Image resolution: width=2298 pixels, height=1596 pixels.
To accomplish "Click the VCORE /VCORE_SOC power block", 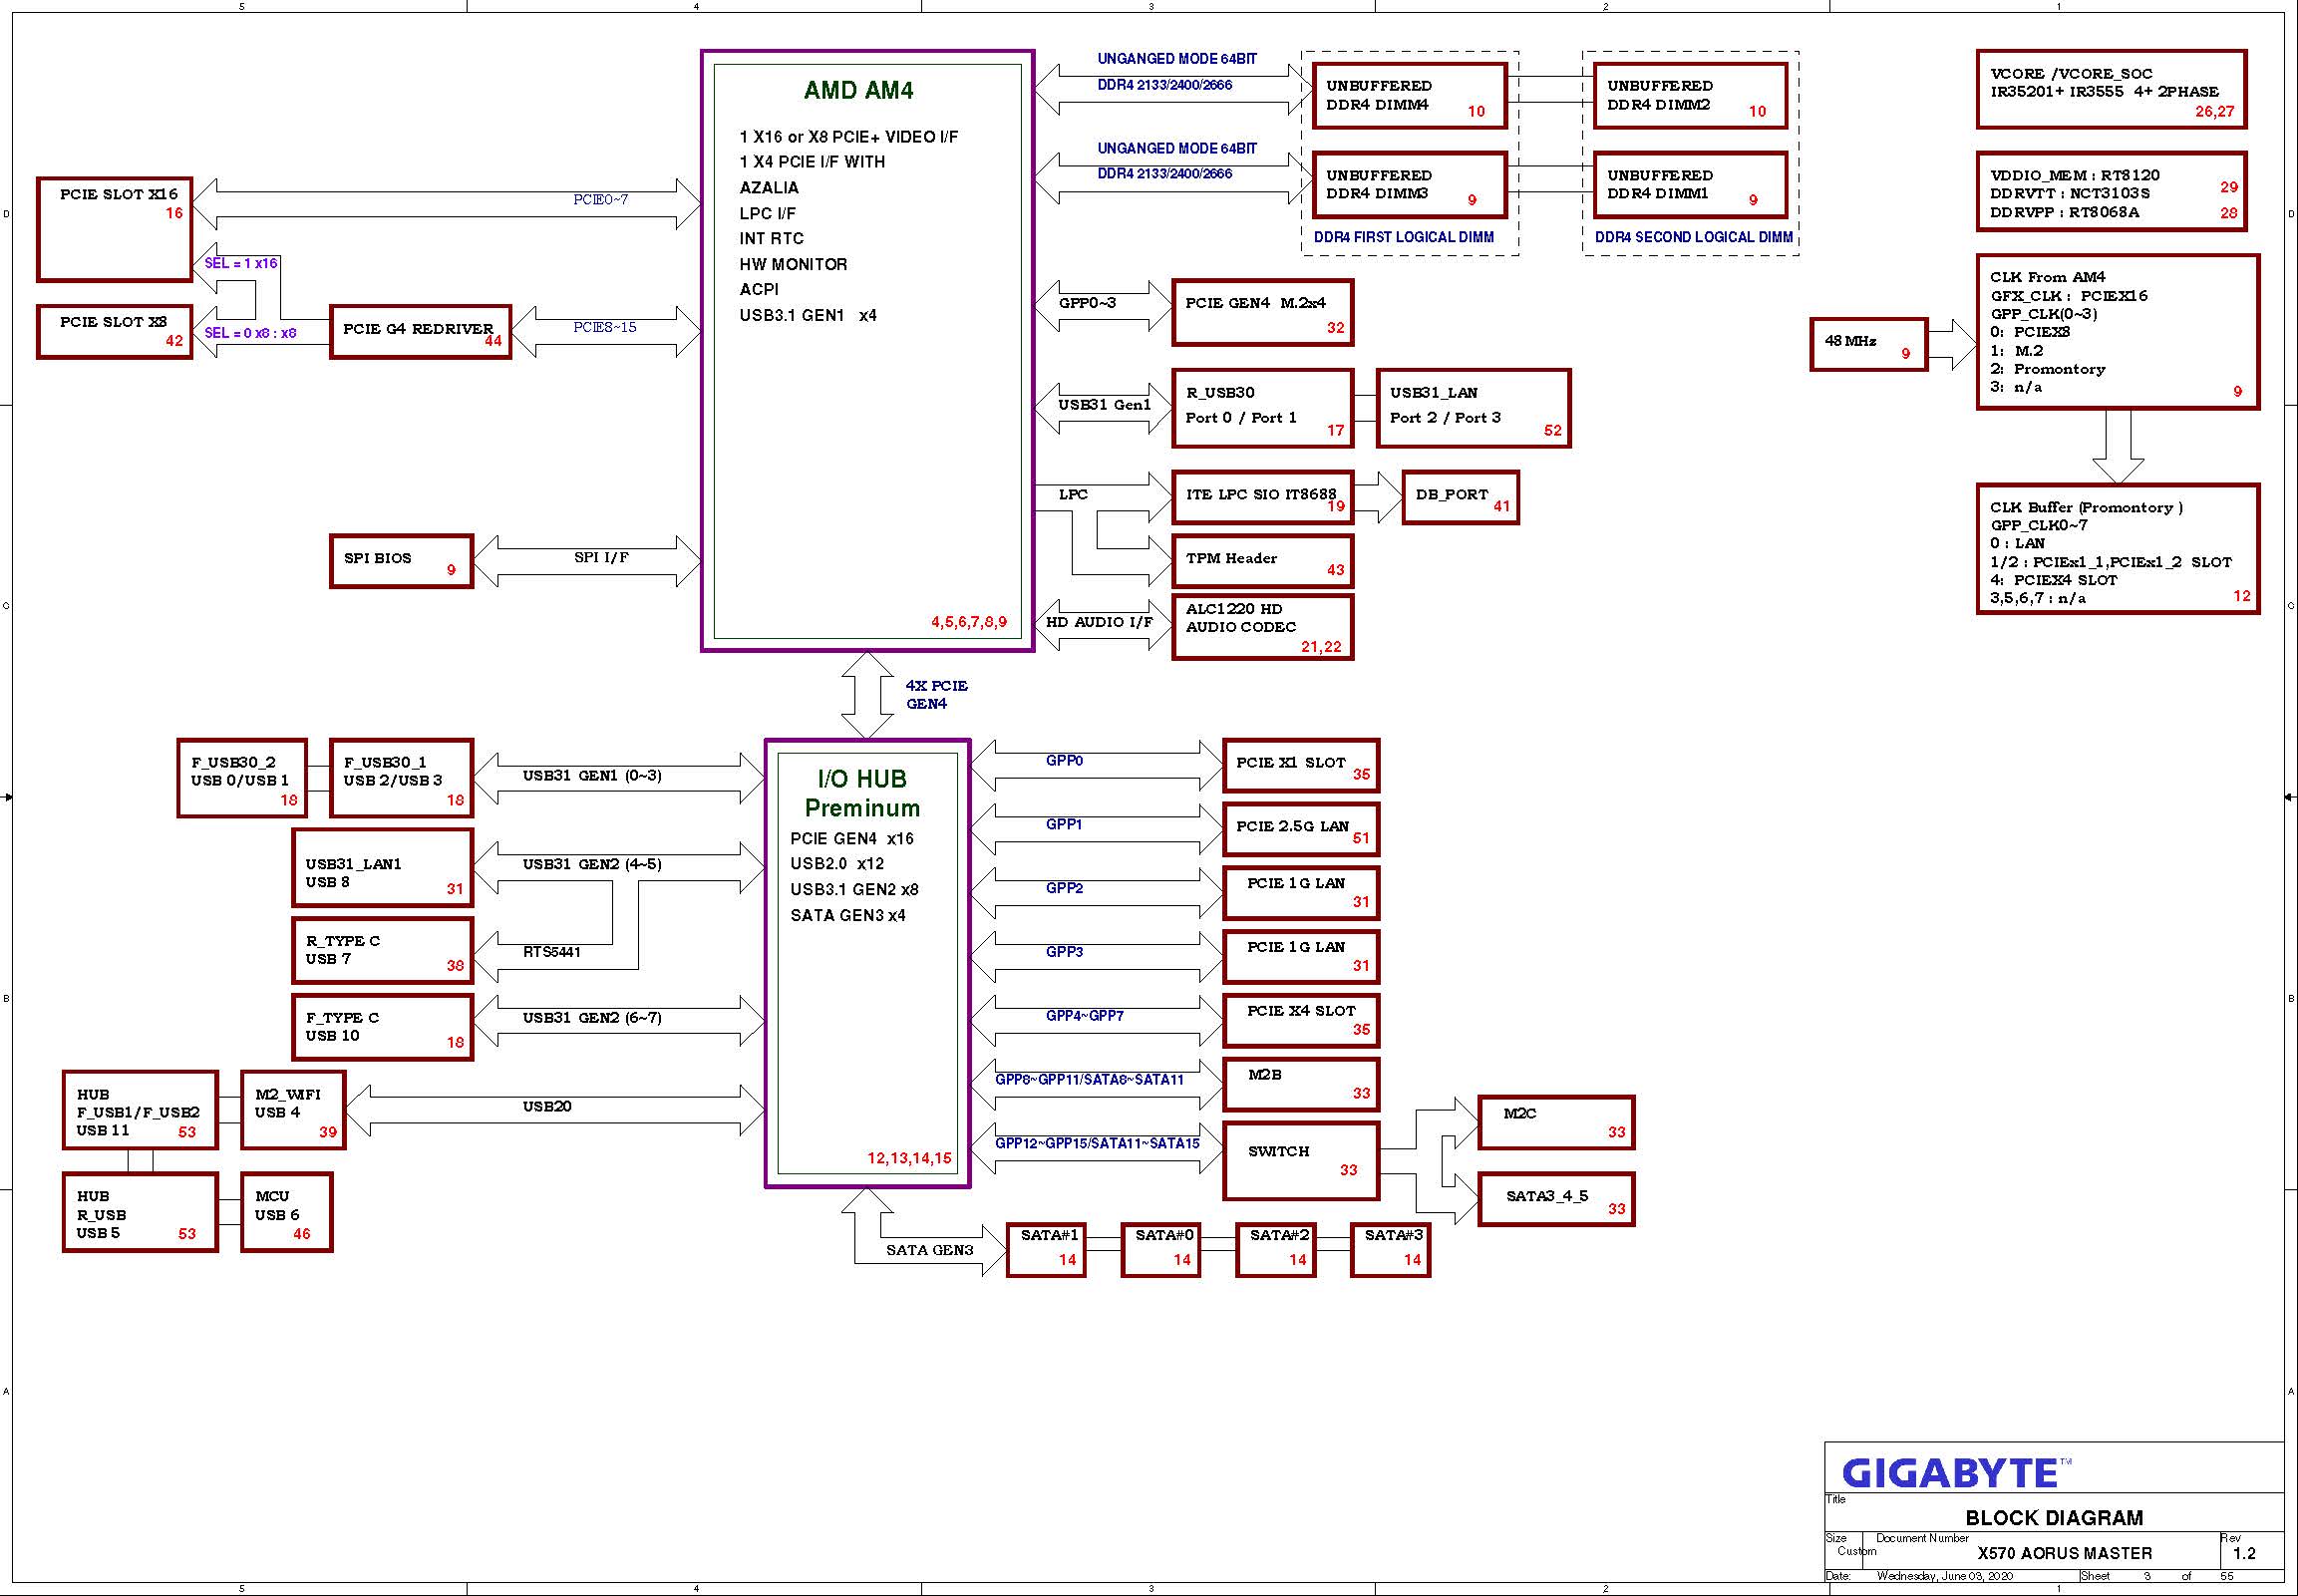I will pyautogui.click(x=2110, y=90).
